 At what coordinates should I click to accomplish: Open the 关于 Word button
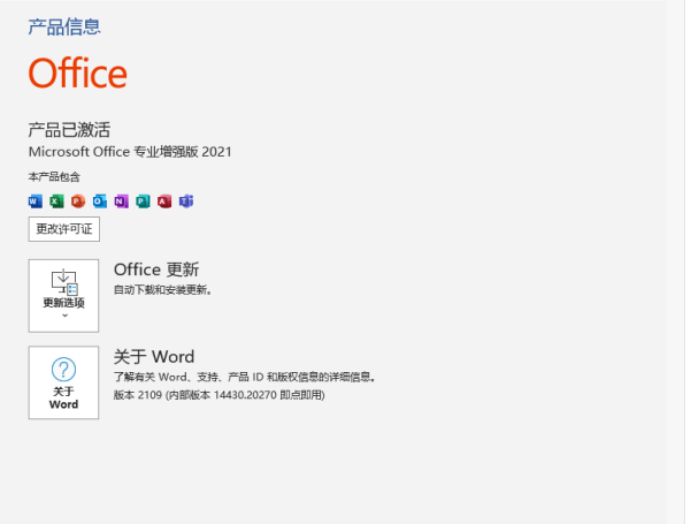point(64,383)
